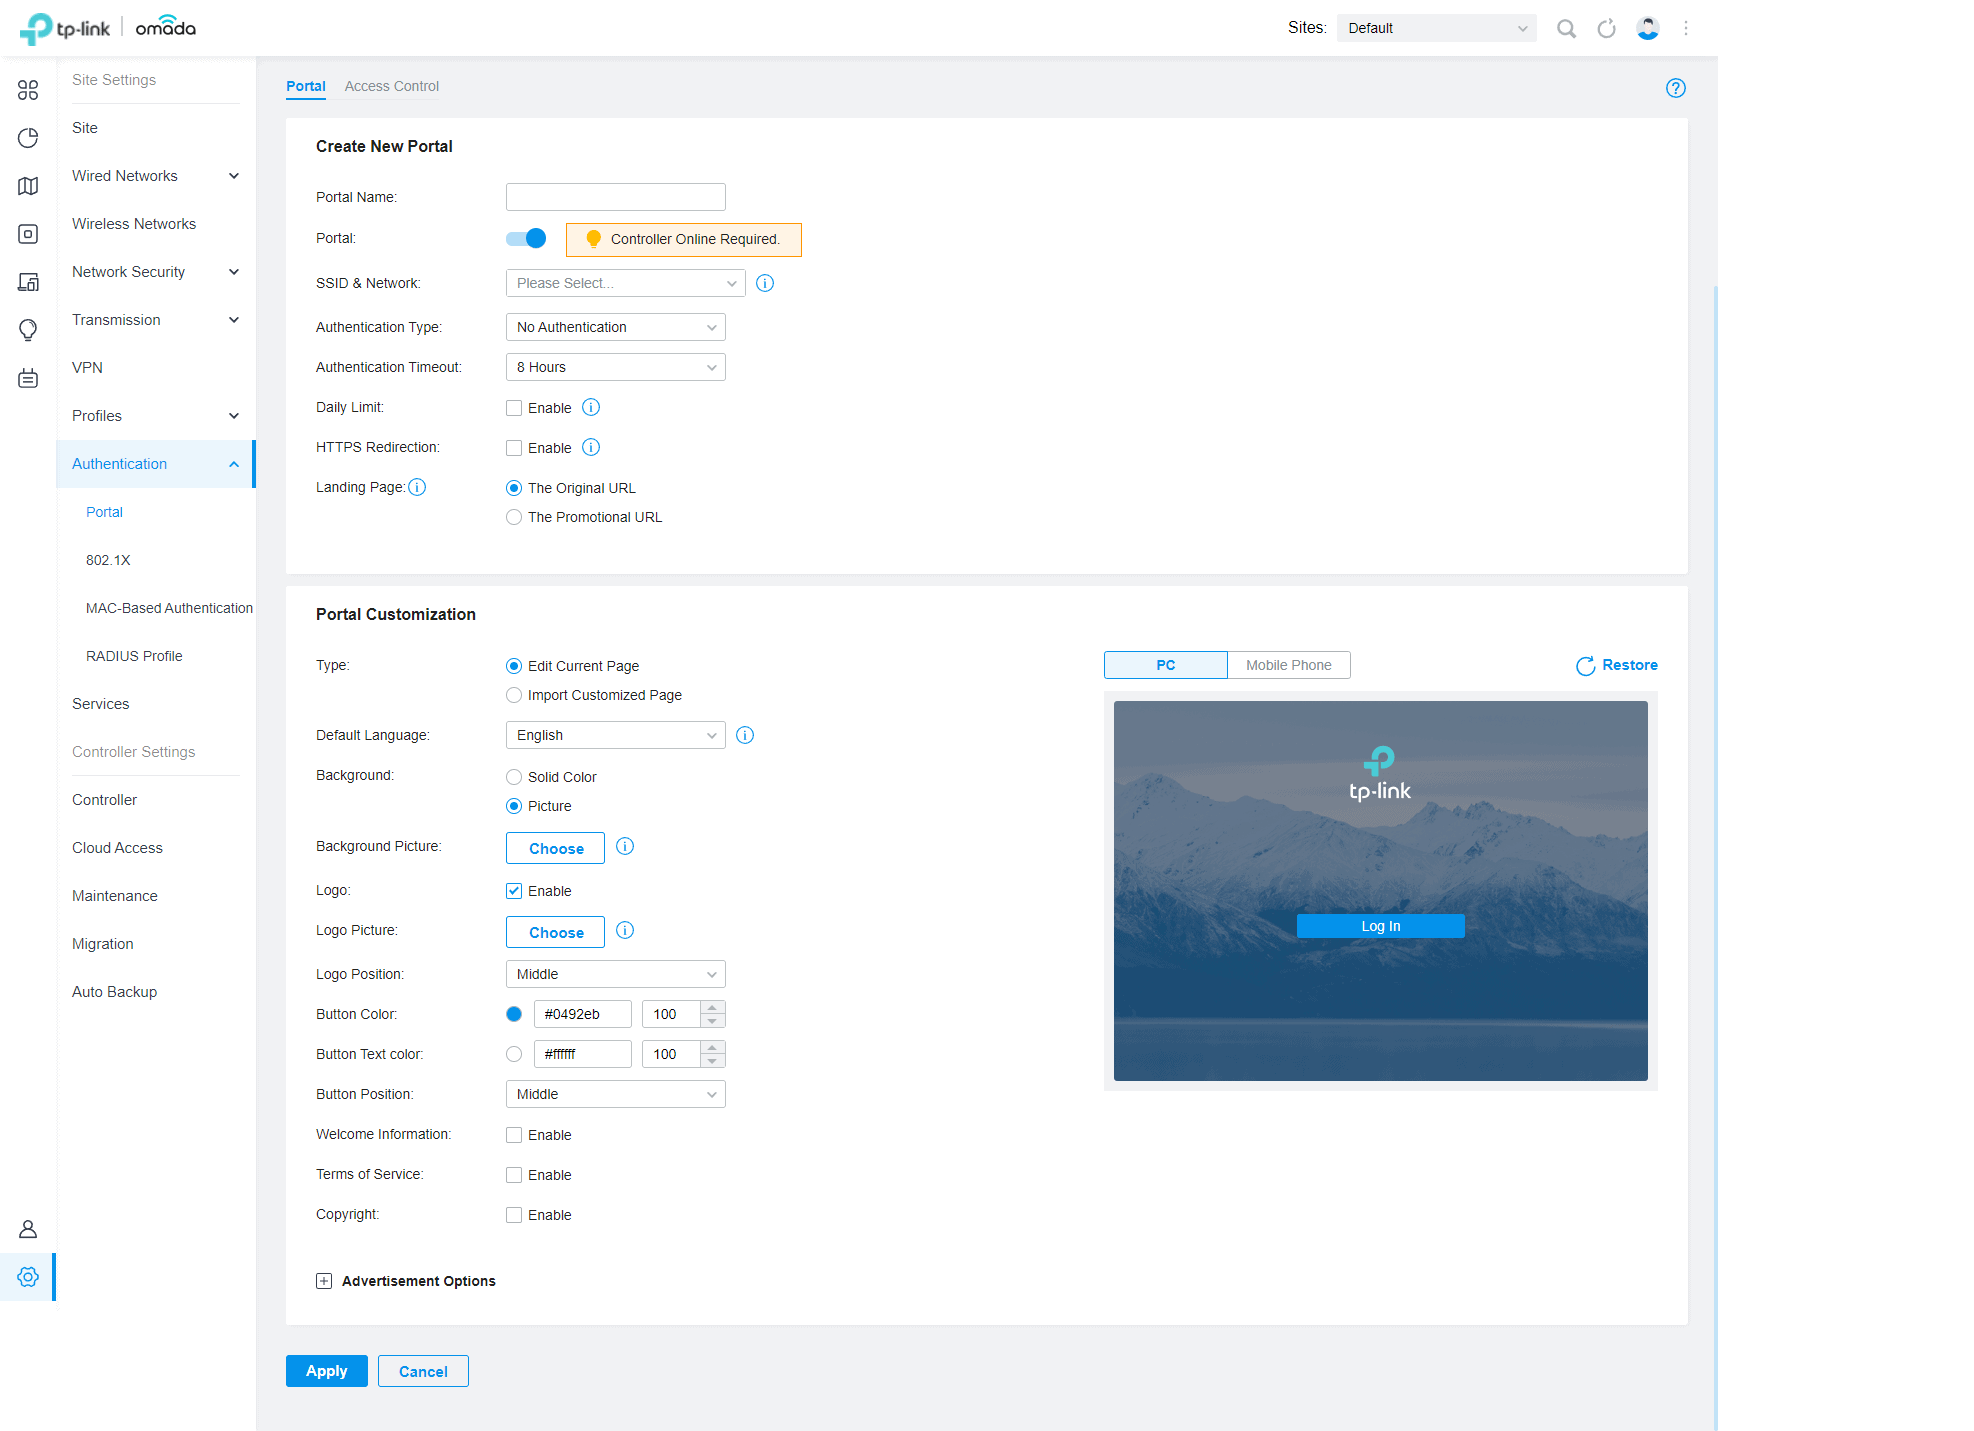
Task: Show info icon for Daily Limit
Action: click(591, 407)
